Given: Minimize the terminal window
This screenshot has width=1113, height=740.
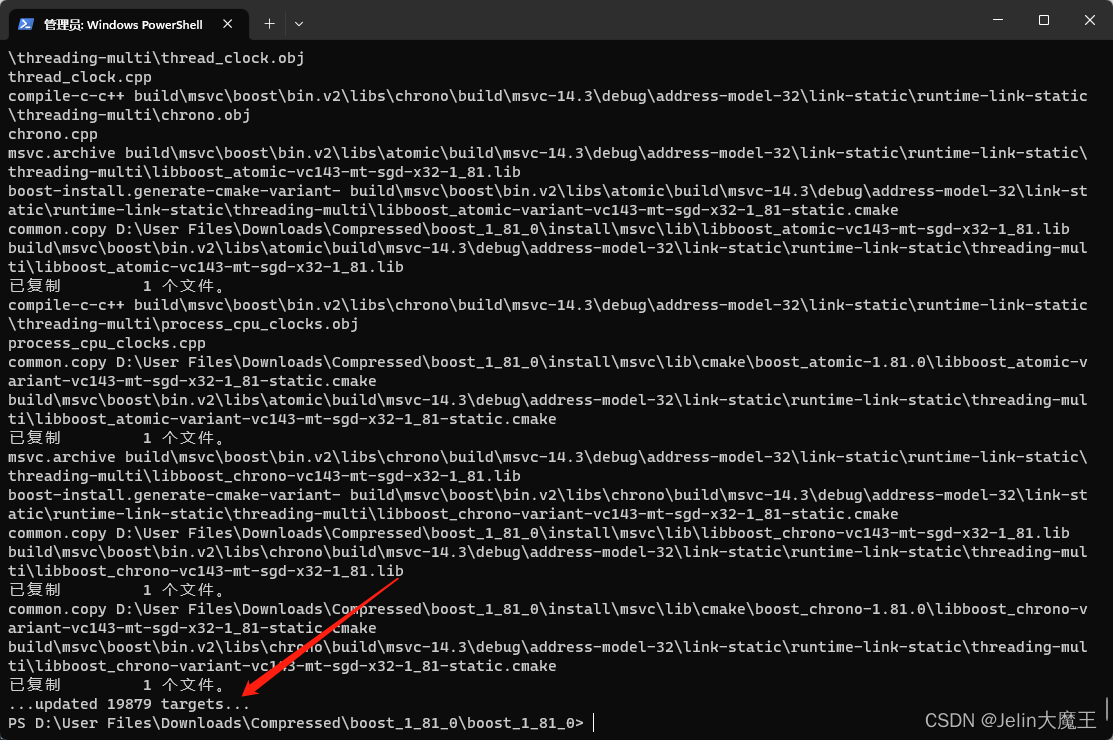Looking at the screenshot, I should click(x=998, y=20).
